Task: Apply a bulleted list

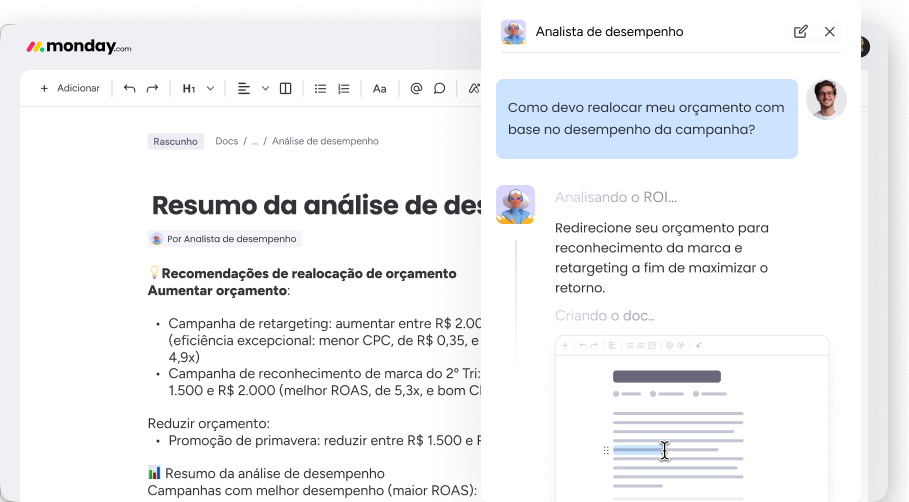Action: 320,88
